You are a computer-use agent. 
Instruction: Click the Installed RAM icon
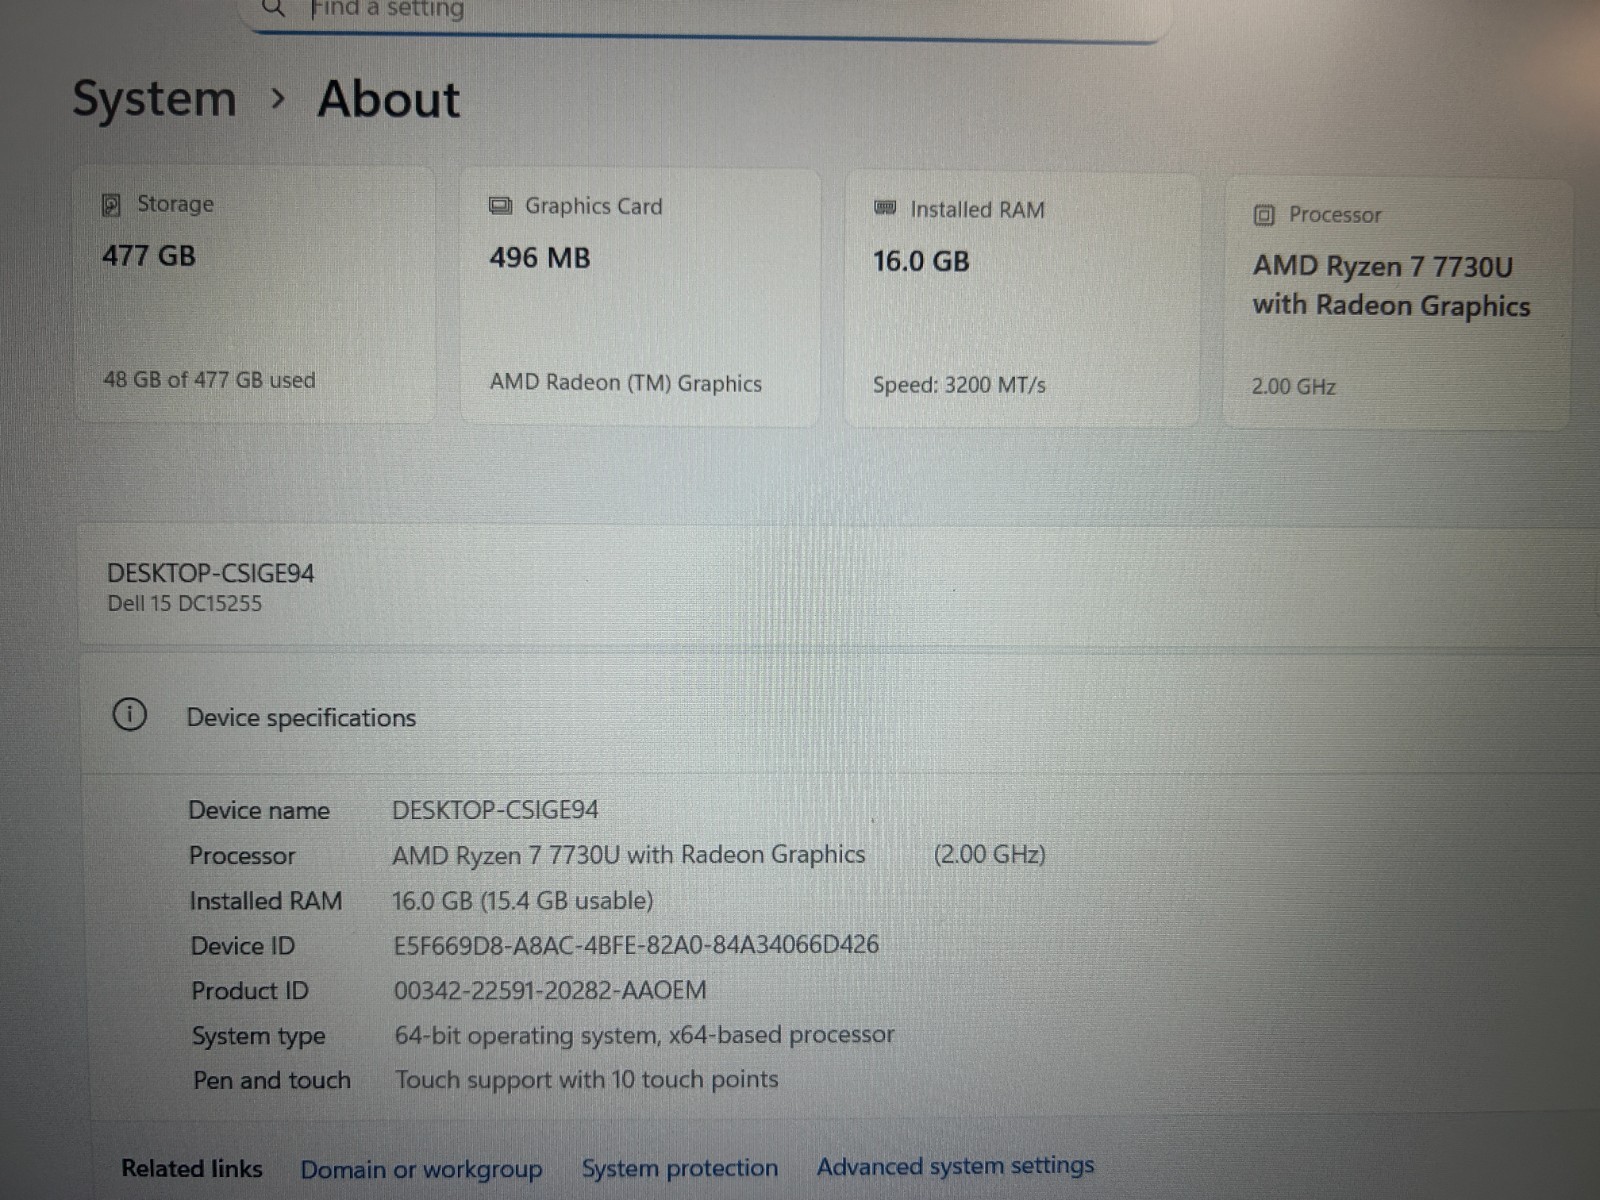pyautogui.click(x=885, y=208)
